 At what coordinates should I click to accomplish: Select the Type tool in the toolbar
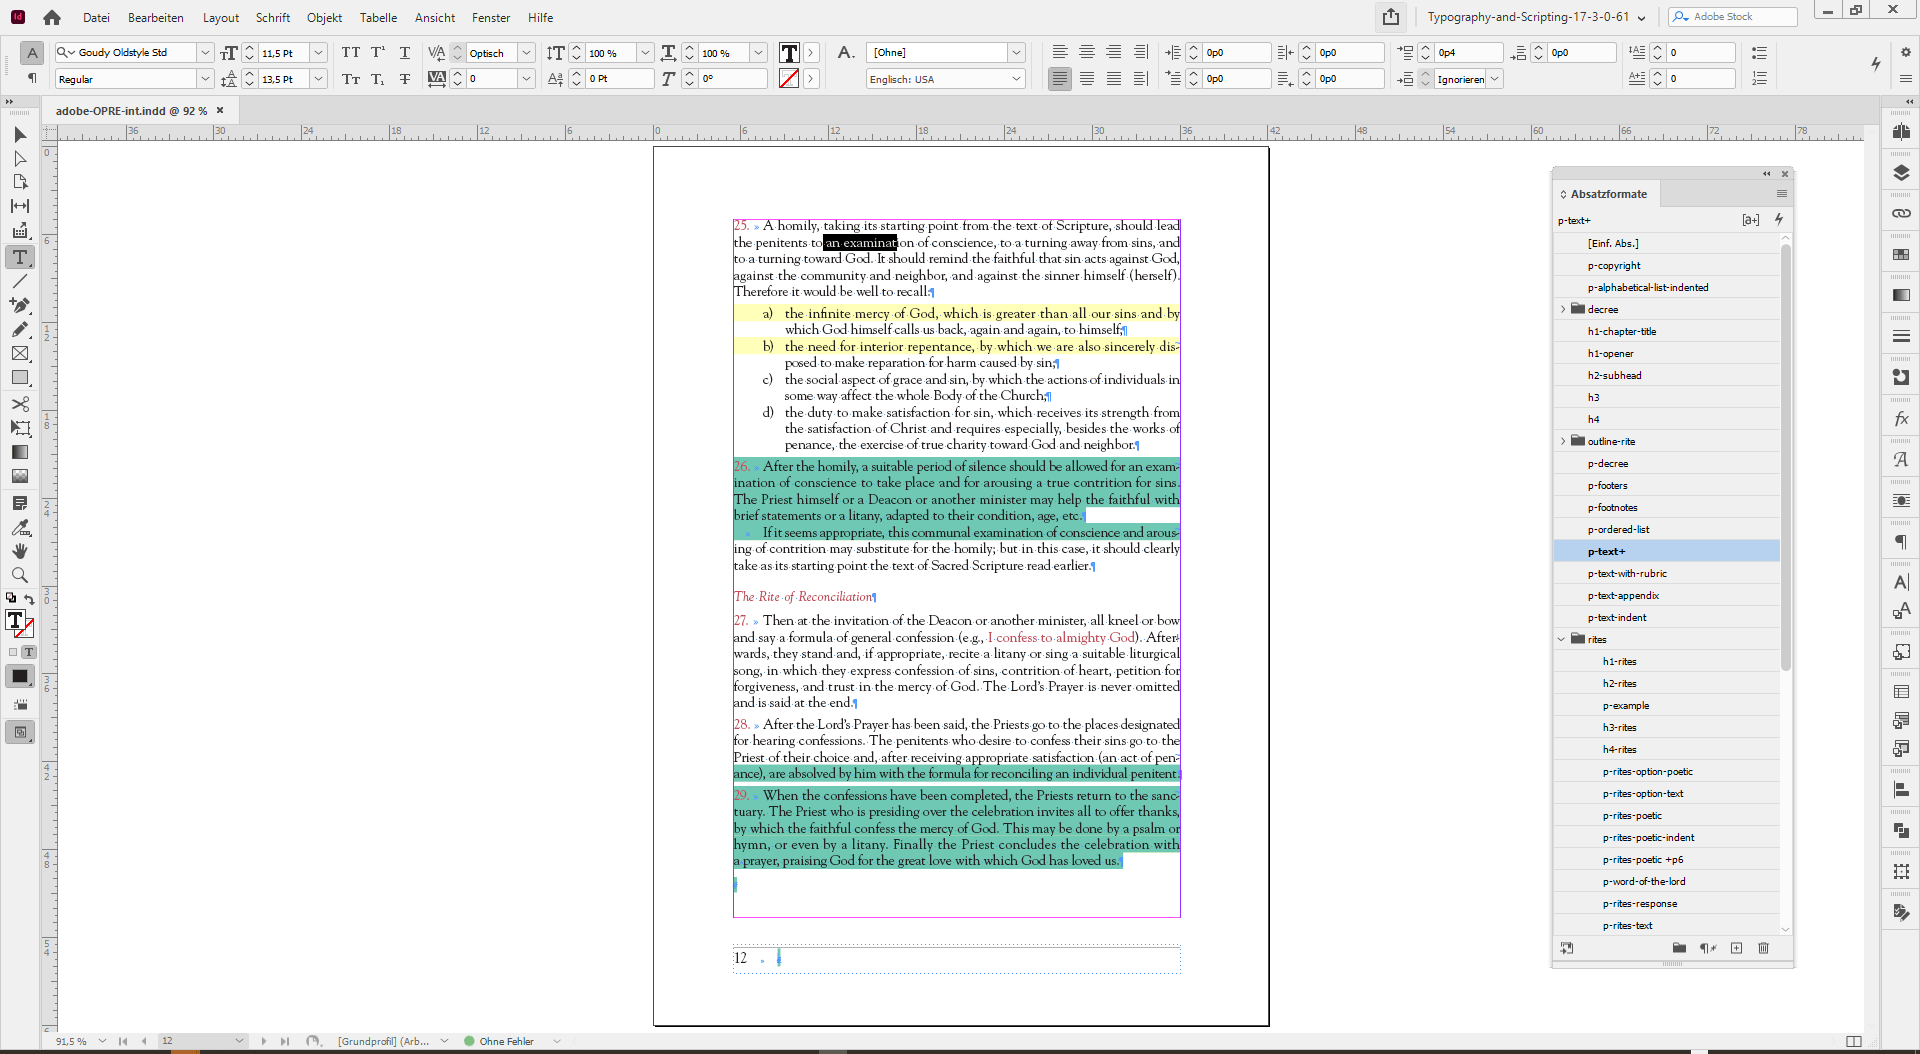(19, 257)
